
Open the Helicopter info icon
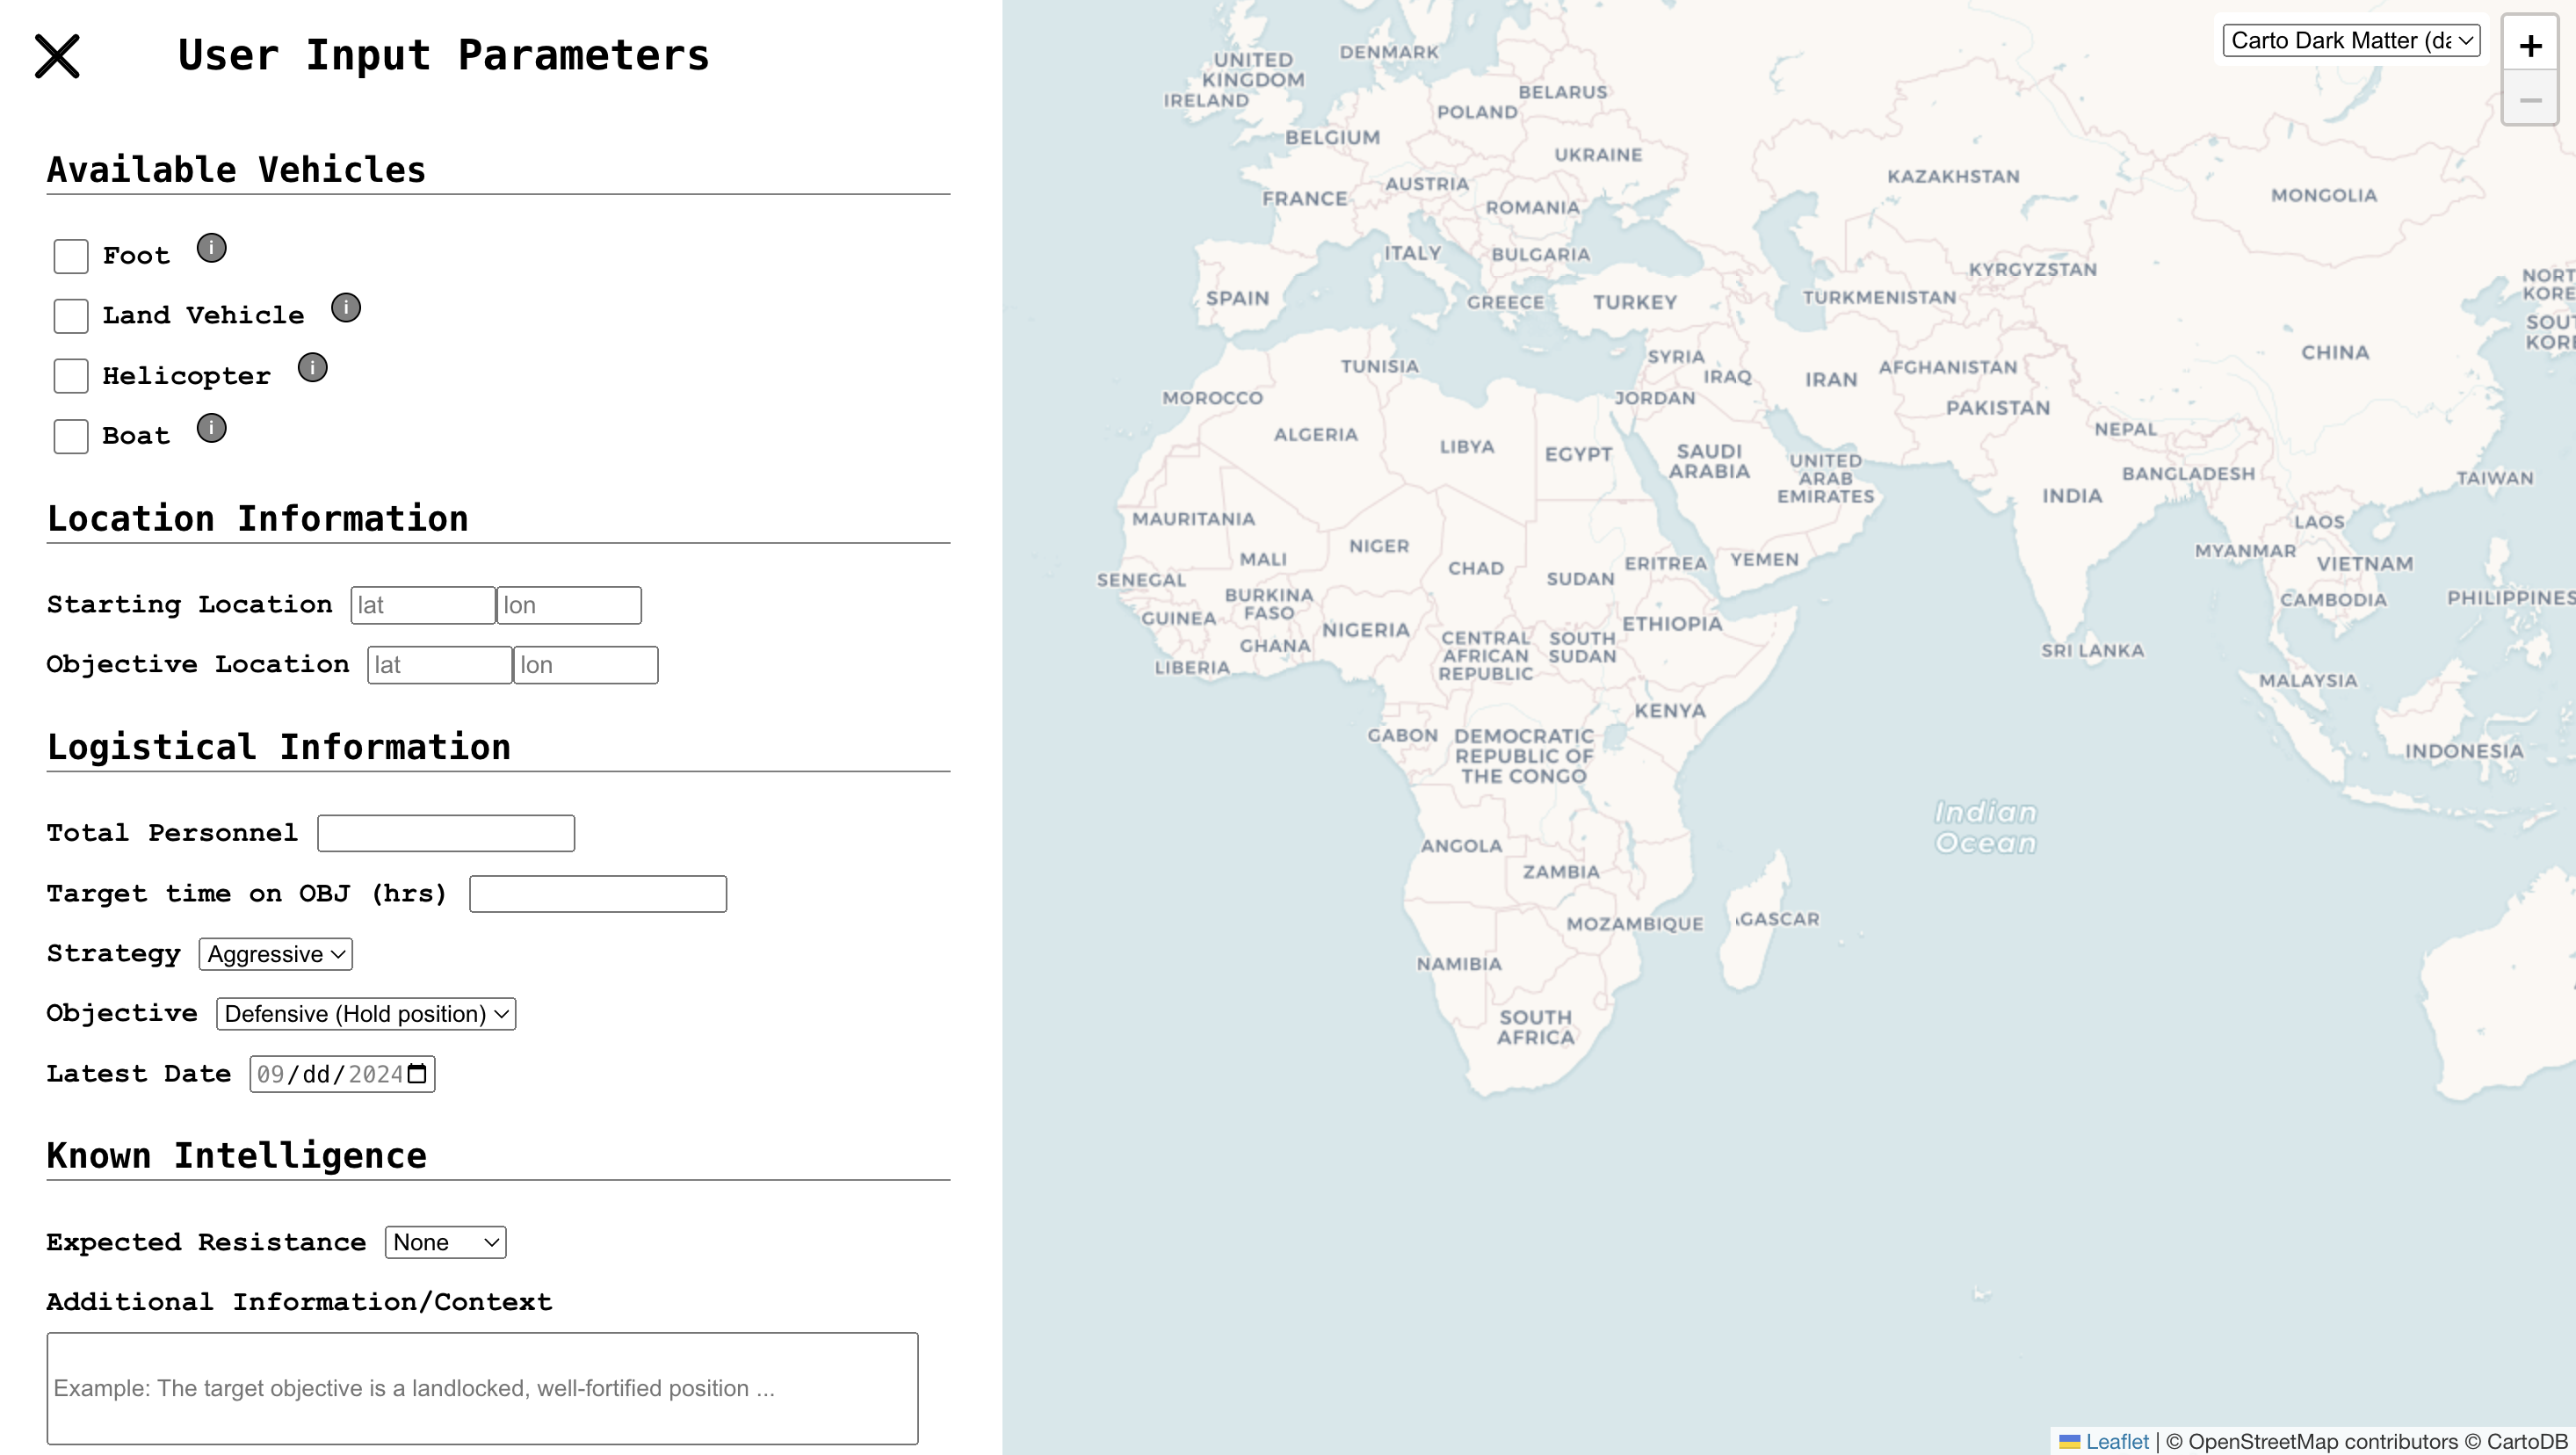[313, 368]
